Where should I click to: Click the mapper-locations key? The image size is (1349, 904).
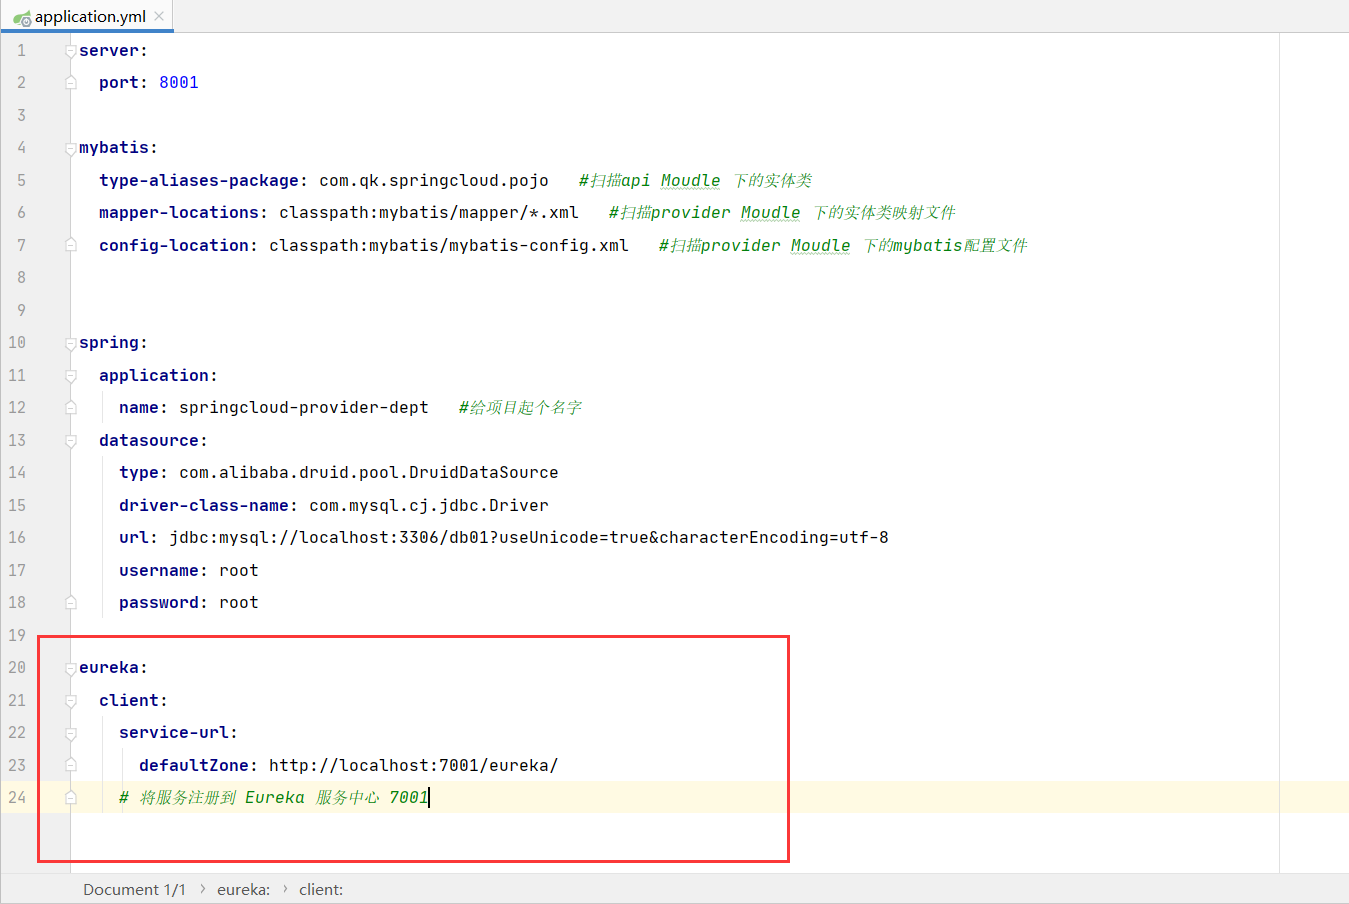pos(179,212)
